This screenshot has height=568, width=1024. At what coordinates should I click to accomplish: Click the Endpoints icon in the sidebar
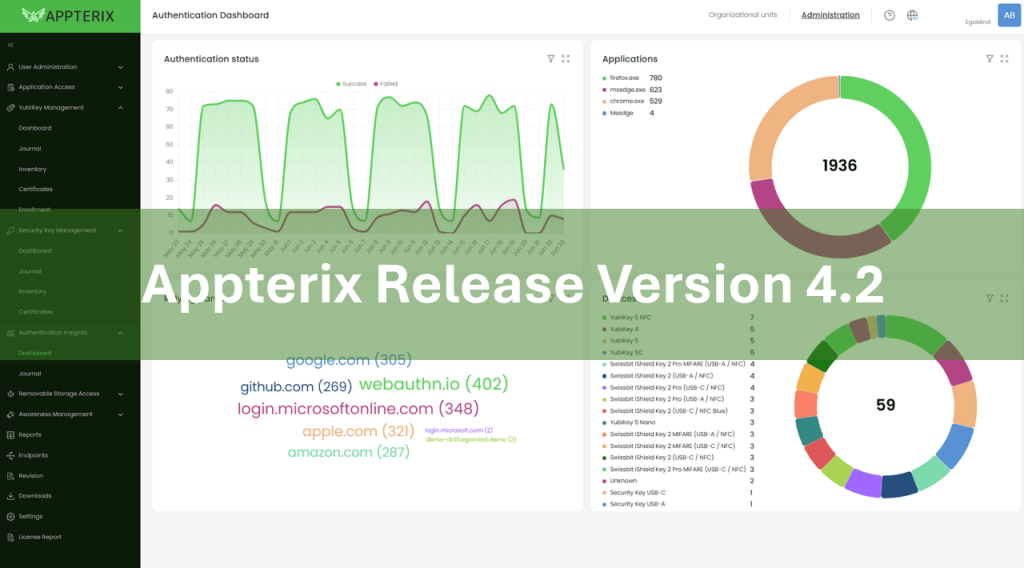(10, 456)
